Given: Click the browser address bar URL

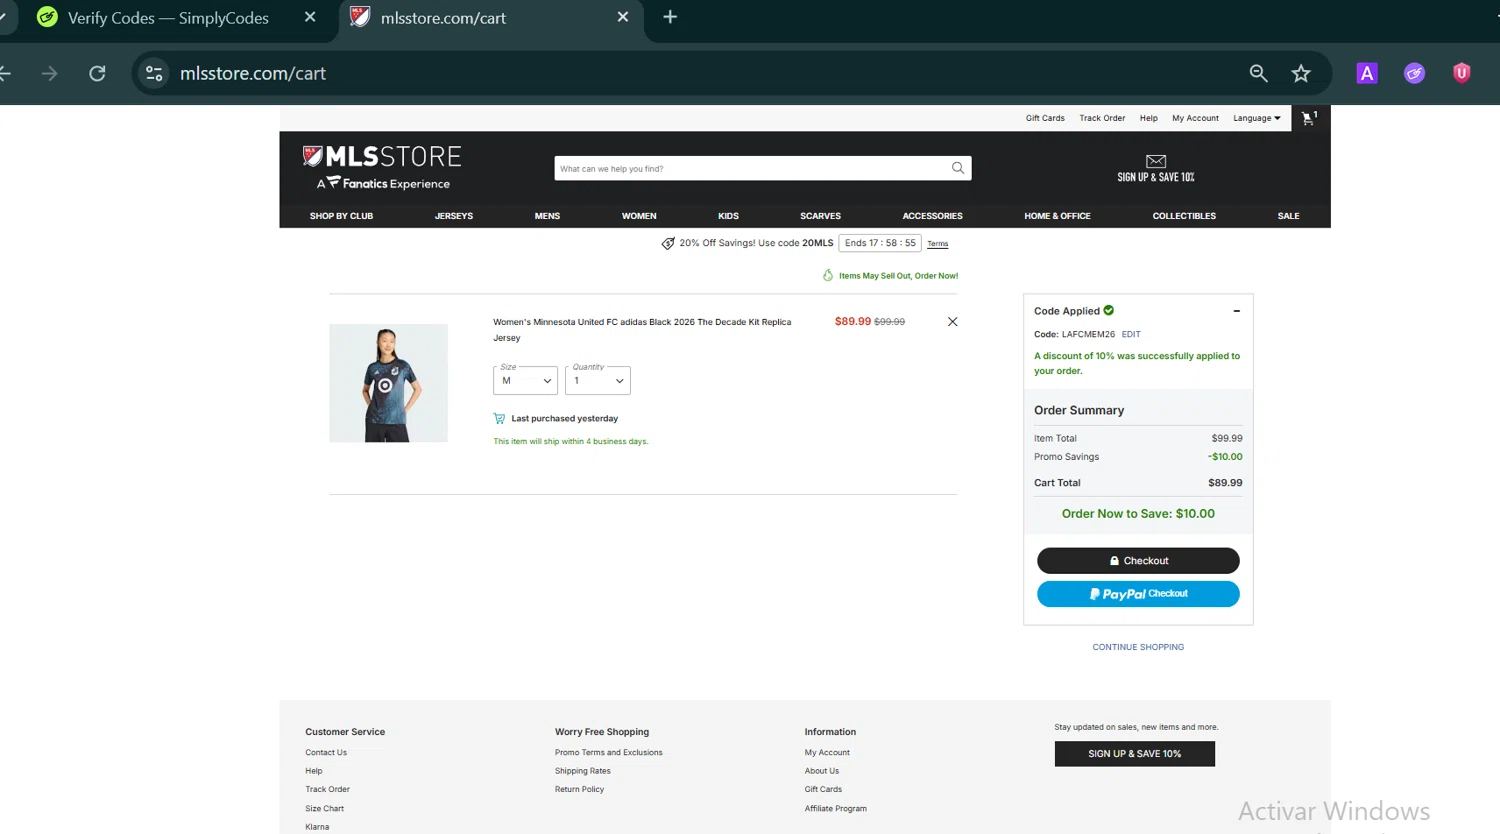Looking at the screenshot, I should [x=253, y=73].
